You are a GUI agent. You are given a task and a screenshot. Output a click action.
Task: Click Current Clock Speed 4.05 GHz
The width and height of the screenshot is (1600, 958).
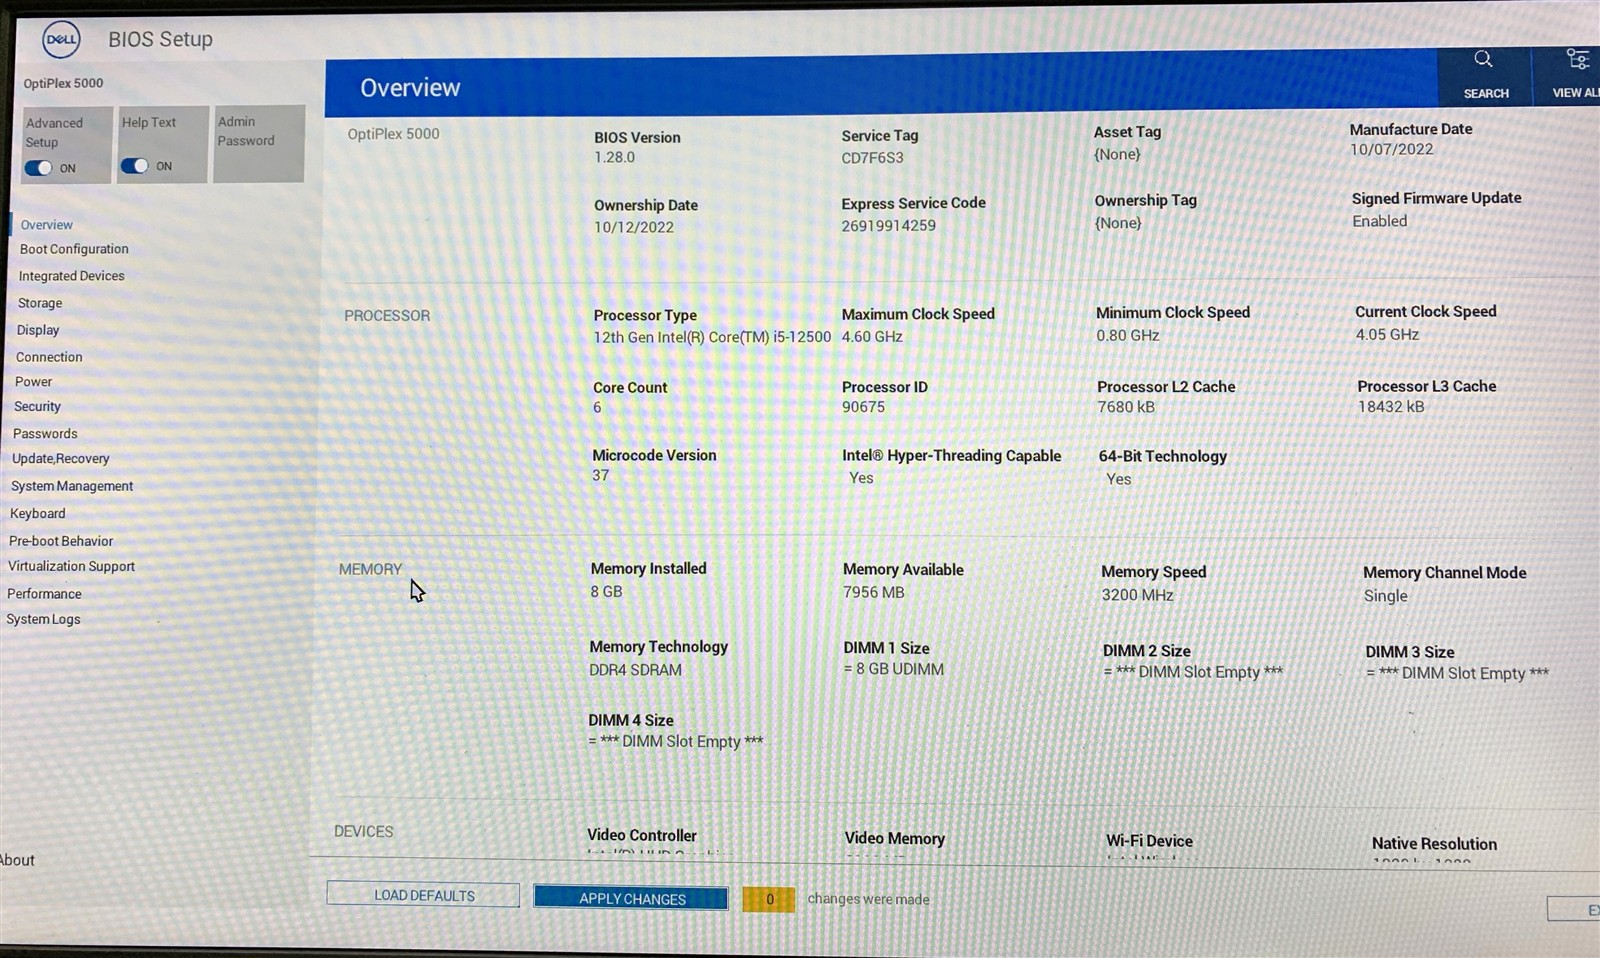click(1387, 334)
